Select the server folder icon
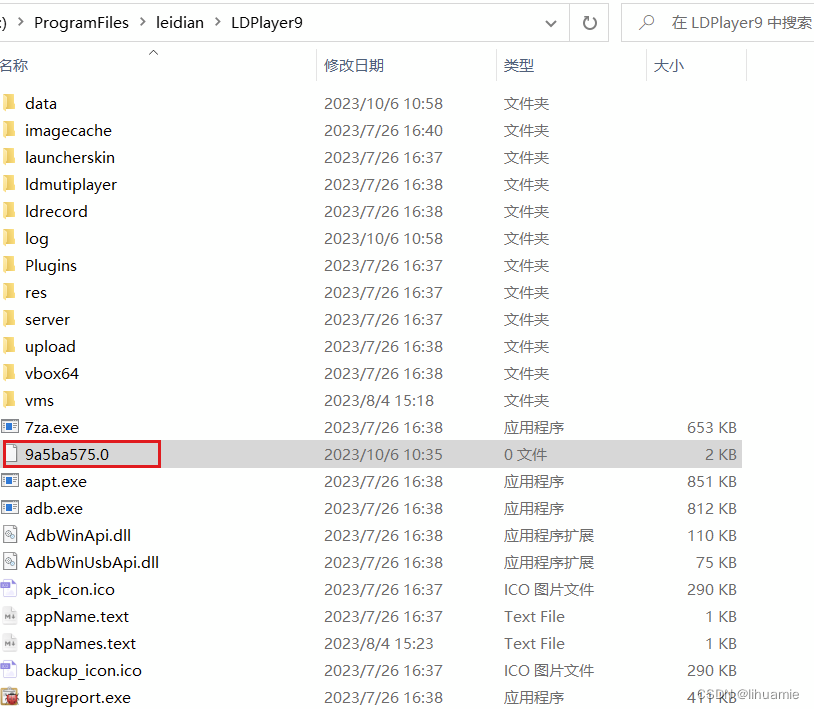The height and width of the screenshot is (709, 814). [x=9, y=318]
